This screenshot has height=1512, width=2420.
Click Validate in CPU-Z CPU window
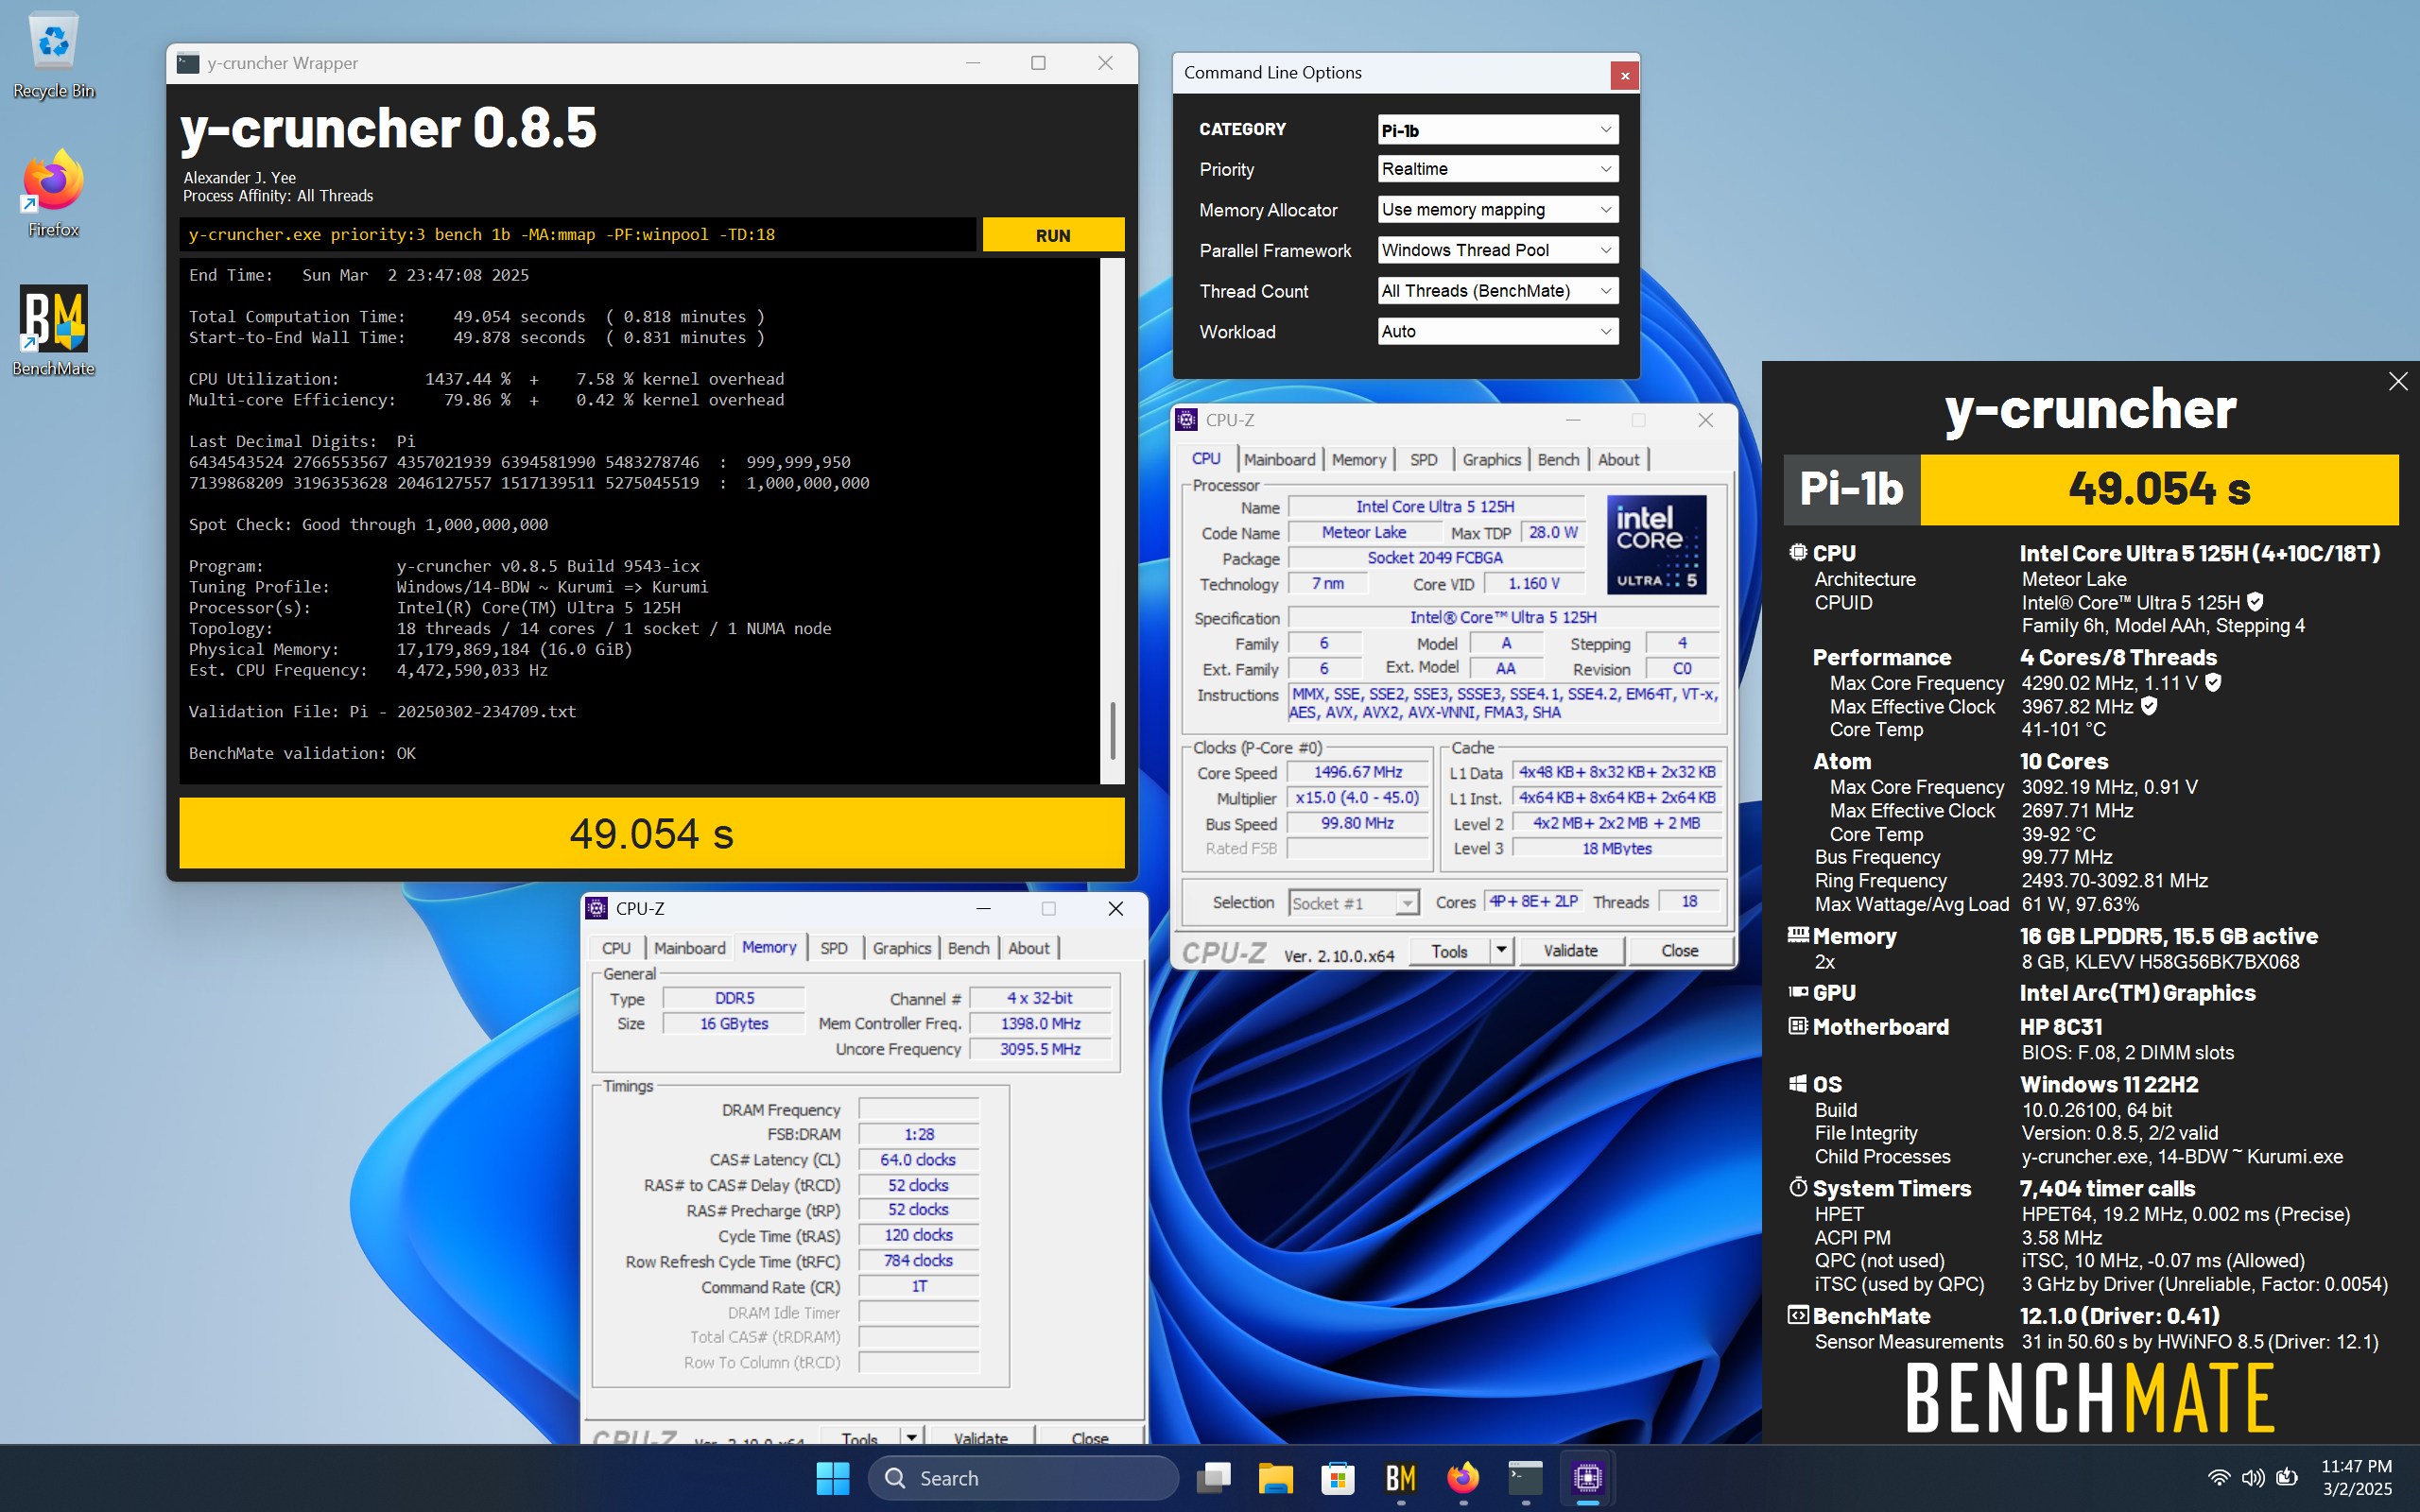1570,950
